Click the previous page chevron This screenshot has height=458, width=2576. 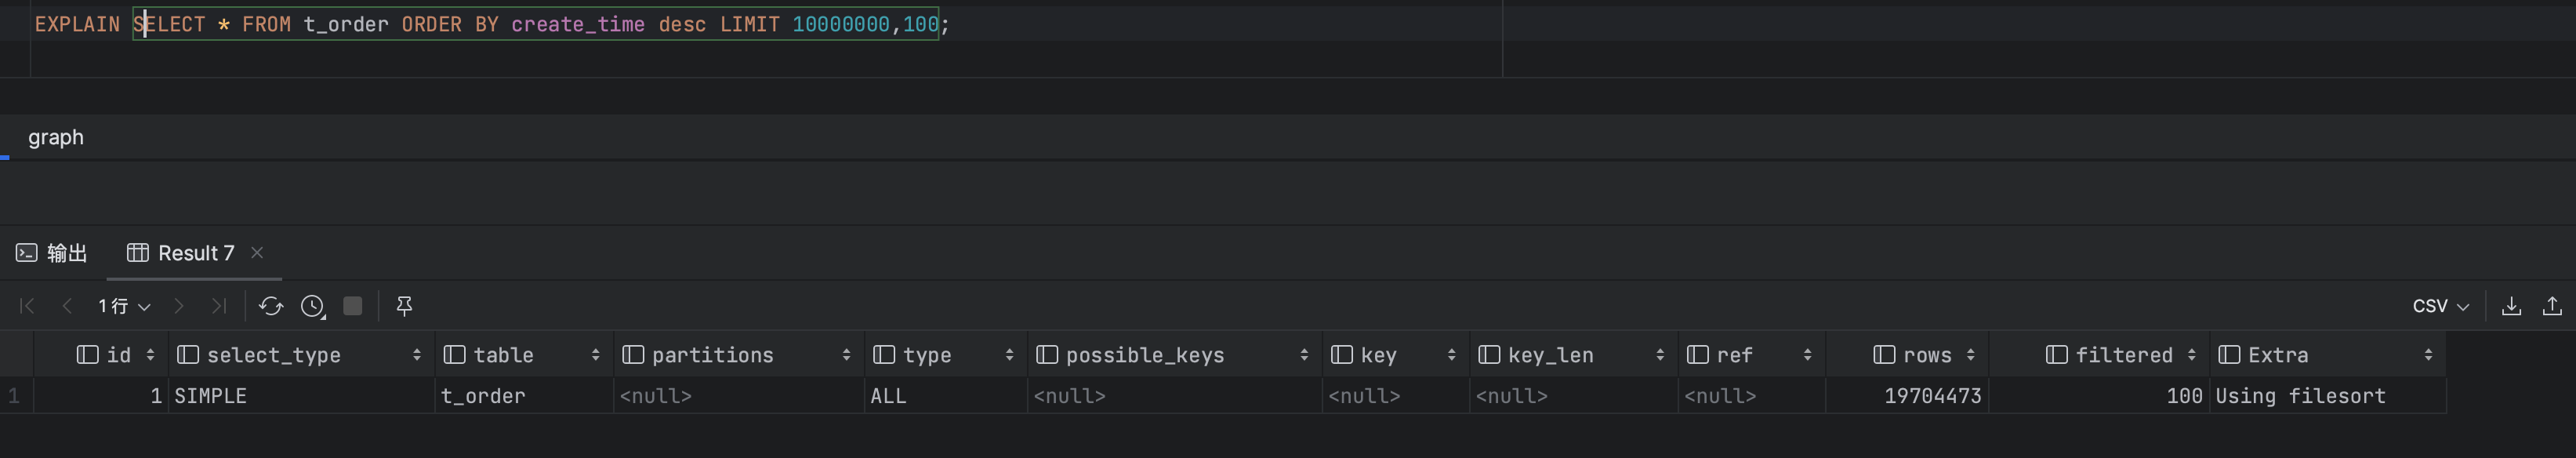point(67,306)
